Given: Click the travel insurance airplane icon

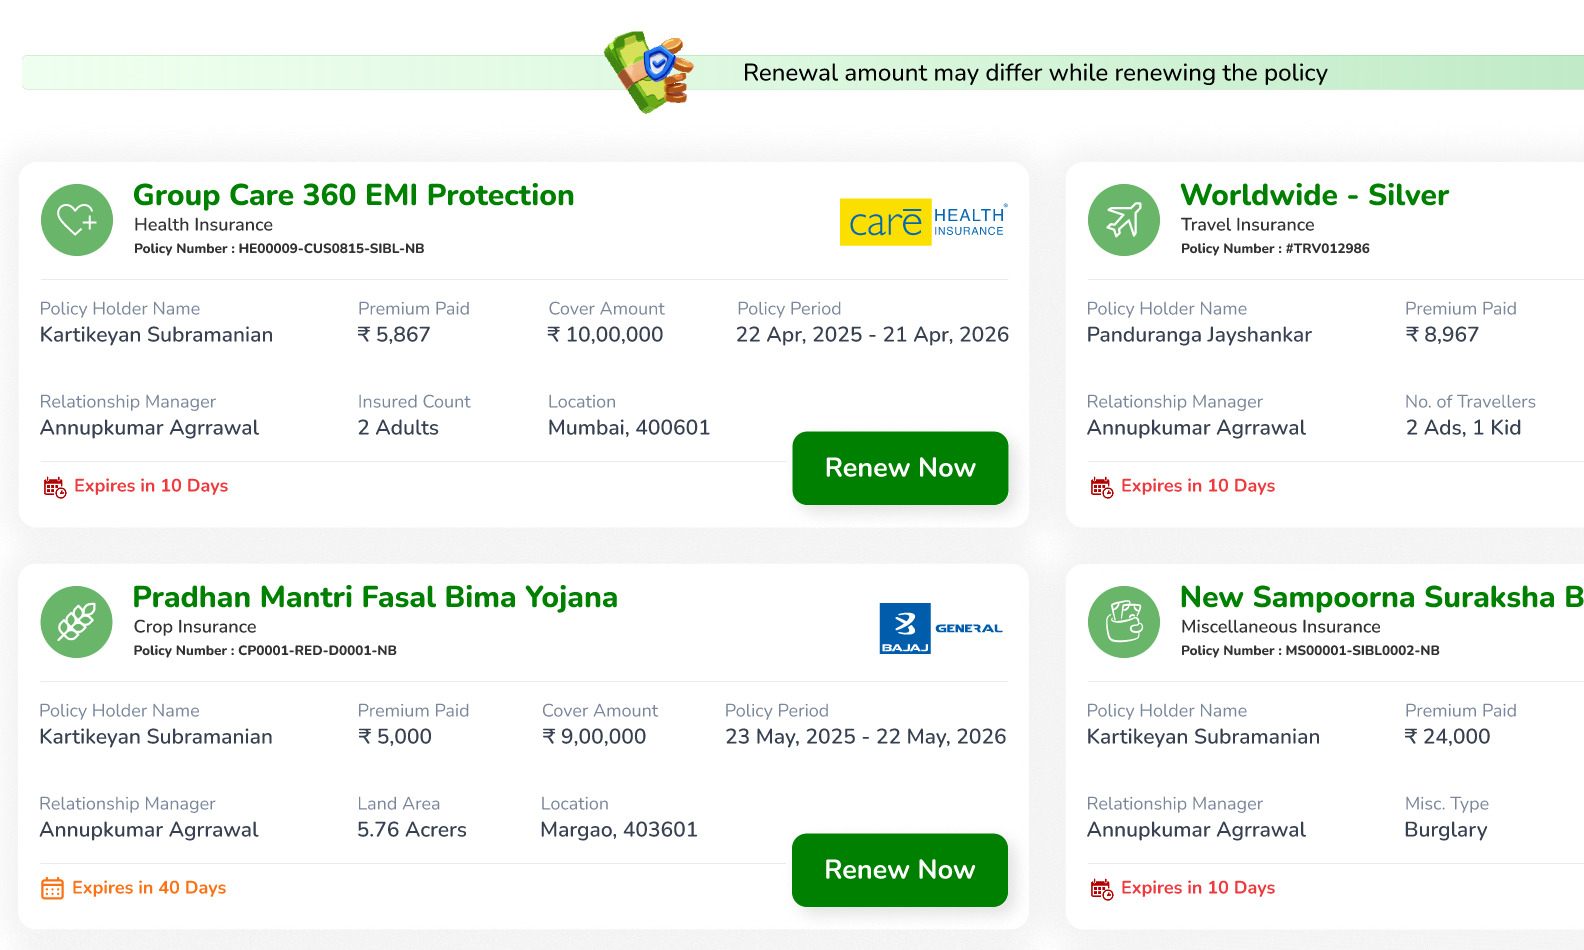Looking at the screenshot, I should coord(1124,220).
